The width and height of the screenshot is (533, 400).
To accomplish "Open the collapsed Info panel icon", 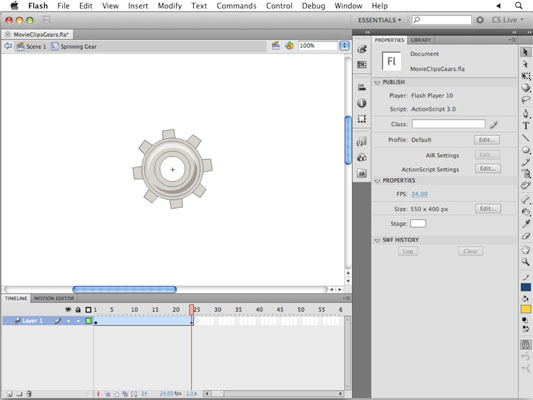I will click(x=362, y=103).
